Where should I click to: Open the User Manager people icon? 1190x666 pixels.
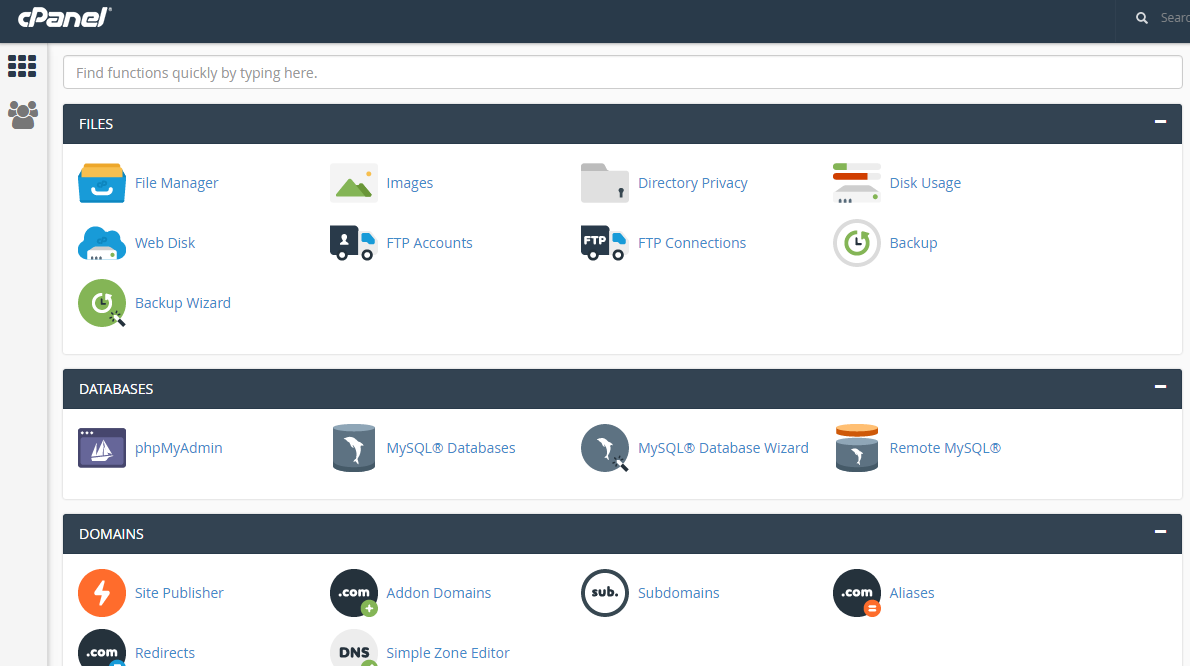click(x=23, y=115)
